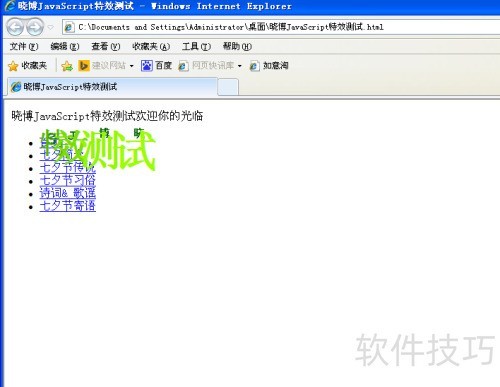This screenshot has height=387, width=500.
Task: Expand the 建议网站 dropdown arrow
Action: tap(132, 66)
